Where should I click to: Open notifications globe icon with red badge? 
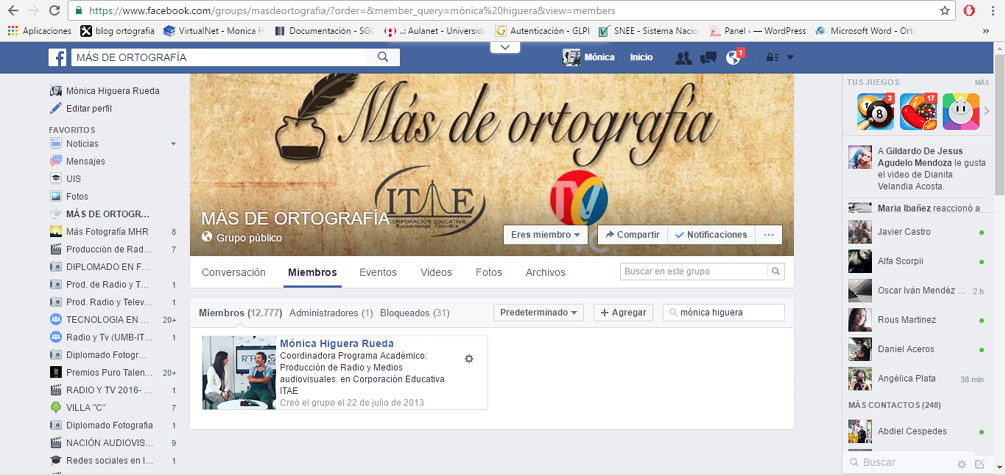(733, 58)
